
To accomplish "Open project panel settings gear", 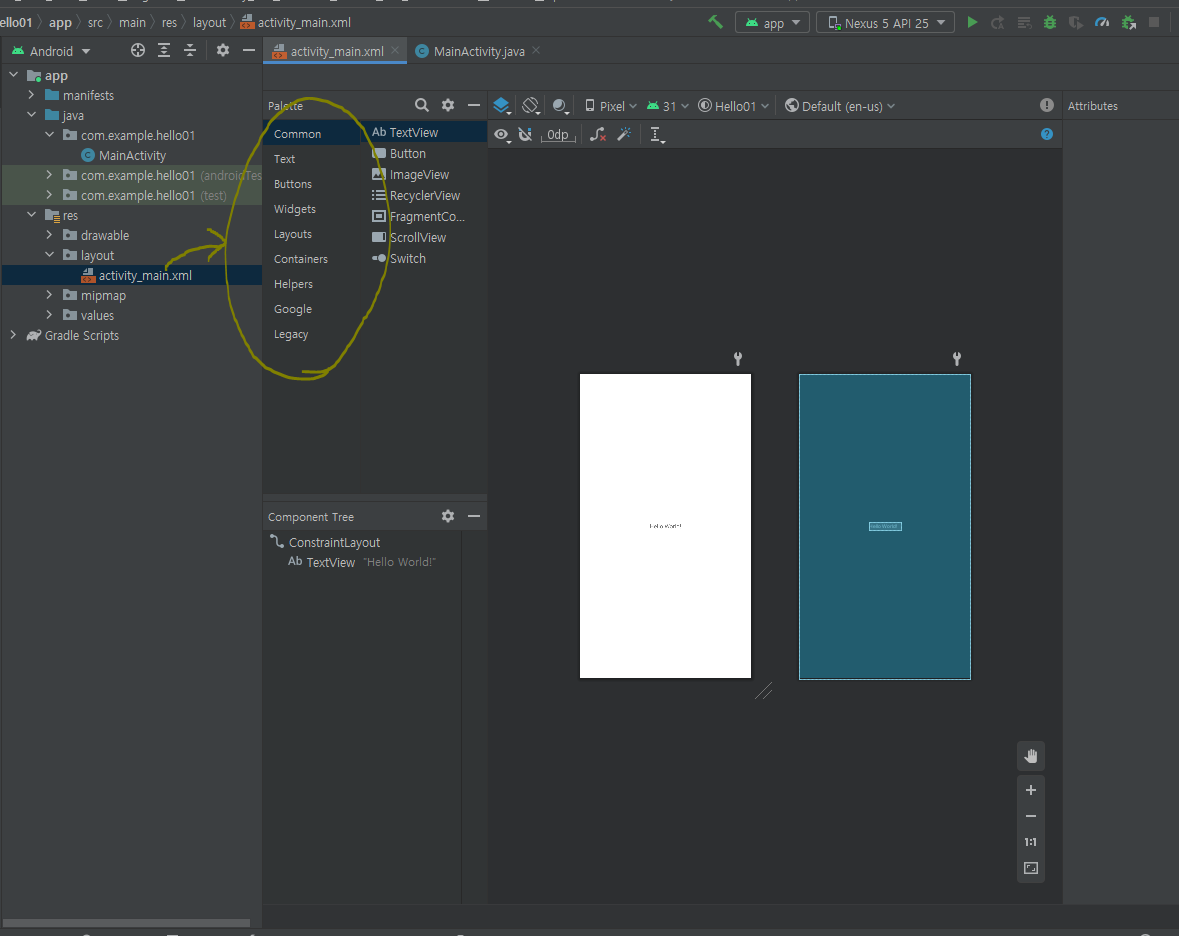I will 223,50.
